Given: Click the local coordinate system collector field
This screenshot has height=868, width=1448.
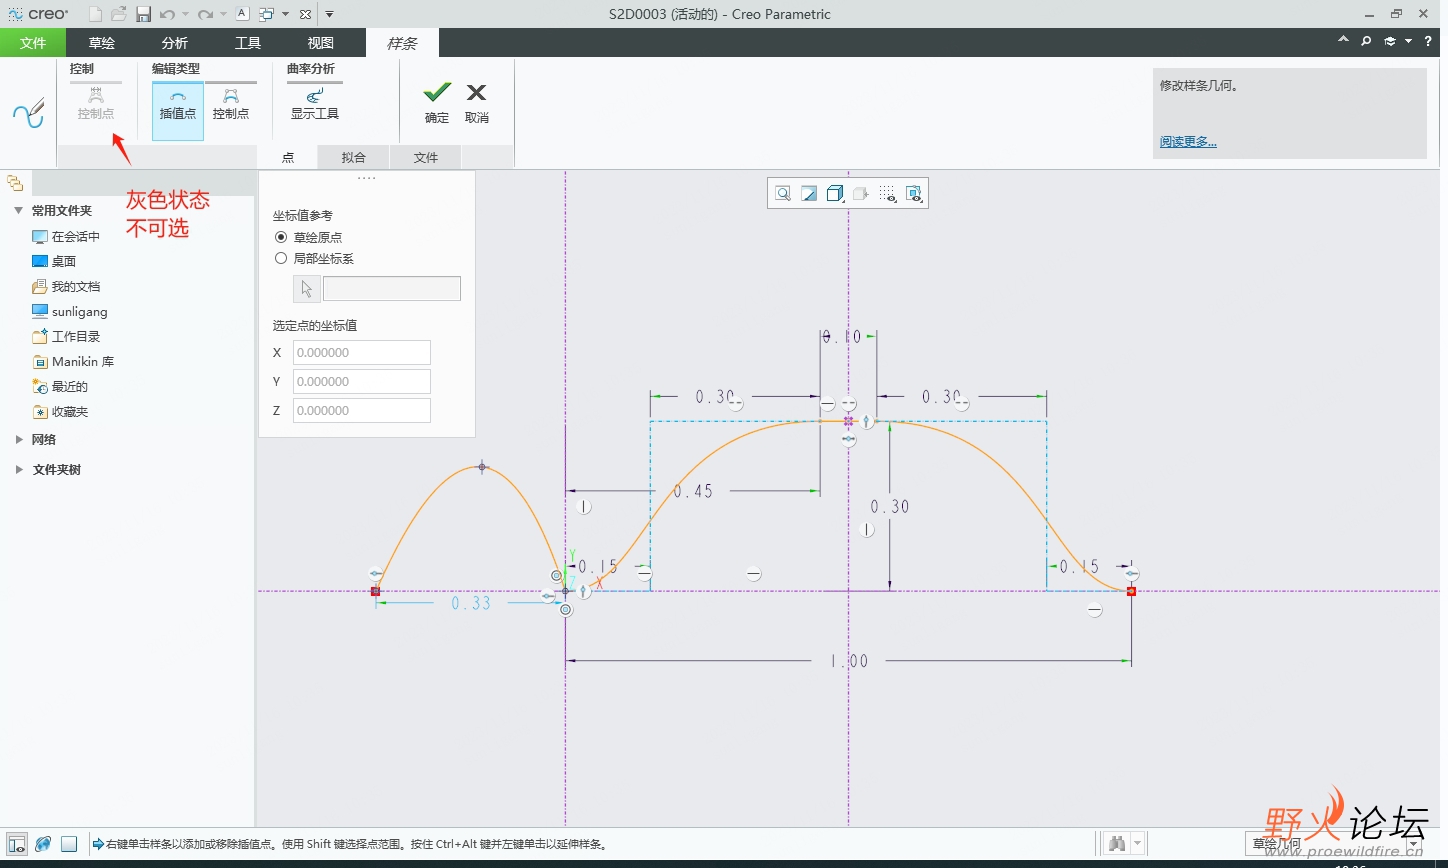Looking at the screenshot, I should 392,289.
